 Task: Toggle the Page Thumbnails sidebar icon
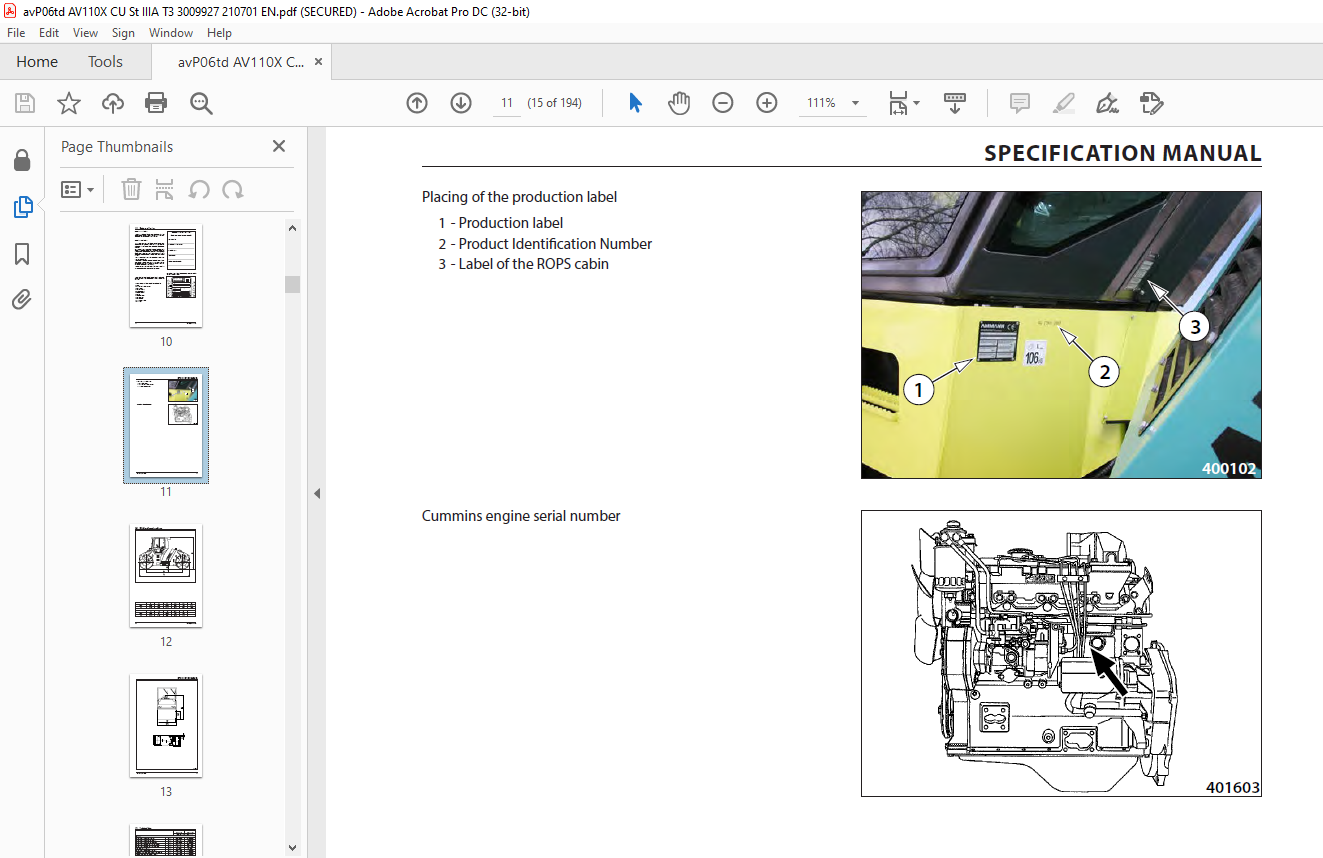[x=22, y=207]
